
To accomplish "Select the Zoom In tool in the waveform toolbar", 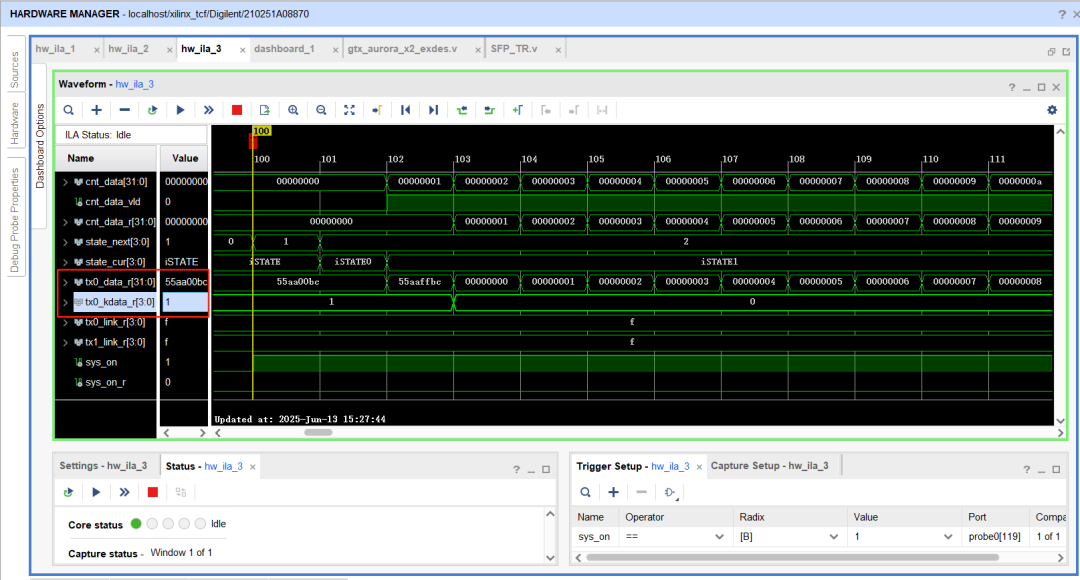I will pyautogui.click(x=291, y=110).
